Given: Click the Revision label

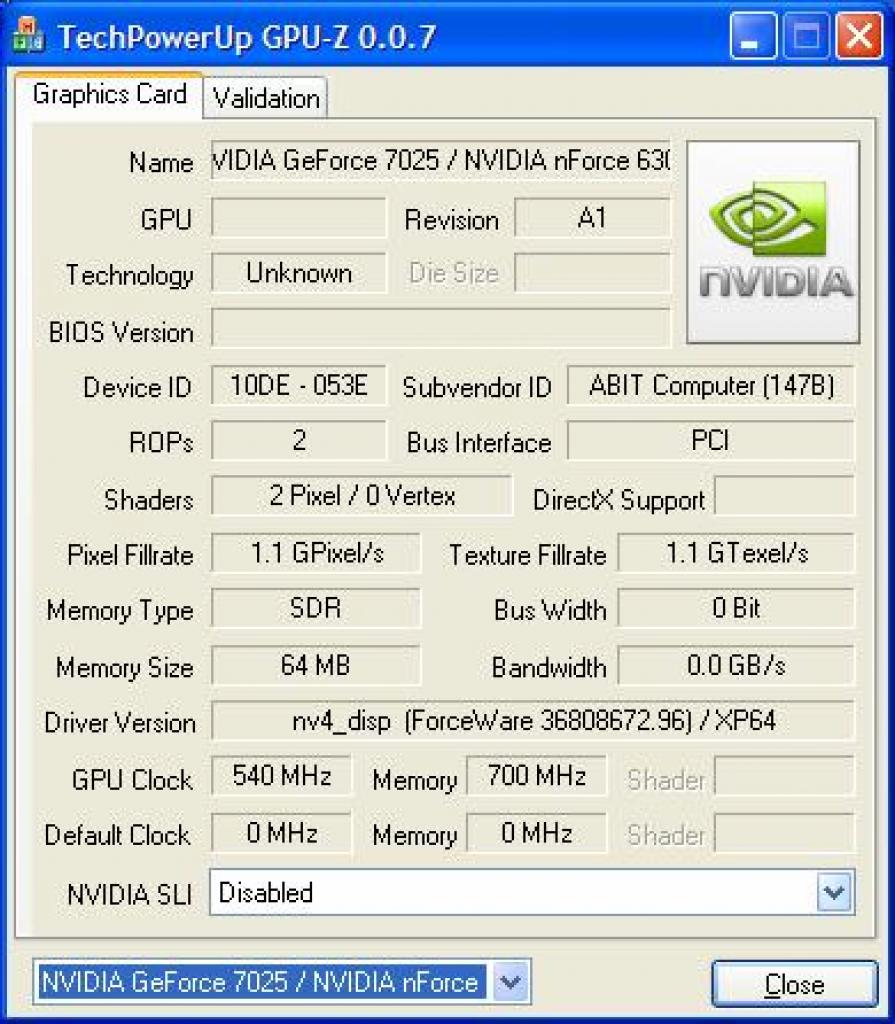Looking at the screenshot, I should (452, 220).
